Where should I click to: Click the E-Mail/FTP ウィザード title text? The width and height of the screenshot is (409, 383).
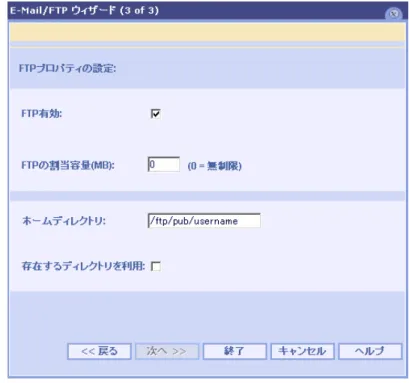(84, 10)
